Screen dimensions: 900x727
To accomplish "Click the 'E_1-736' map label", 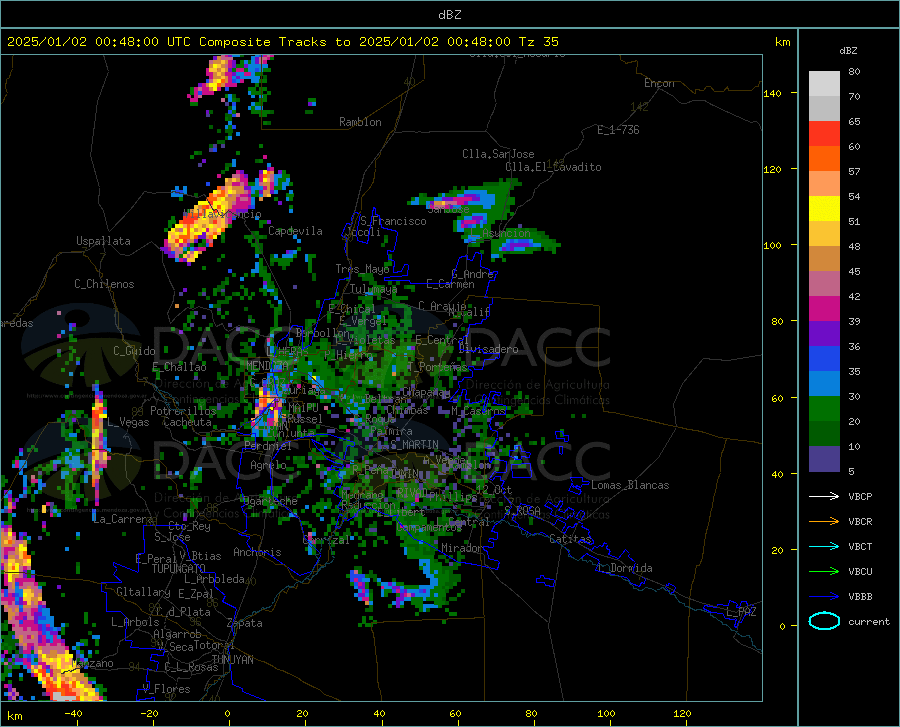I will tap(618, 130).
